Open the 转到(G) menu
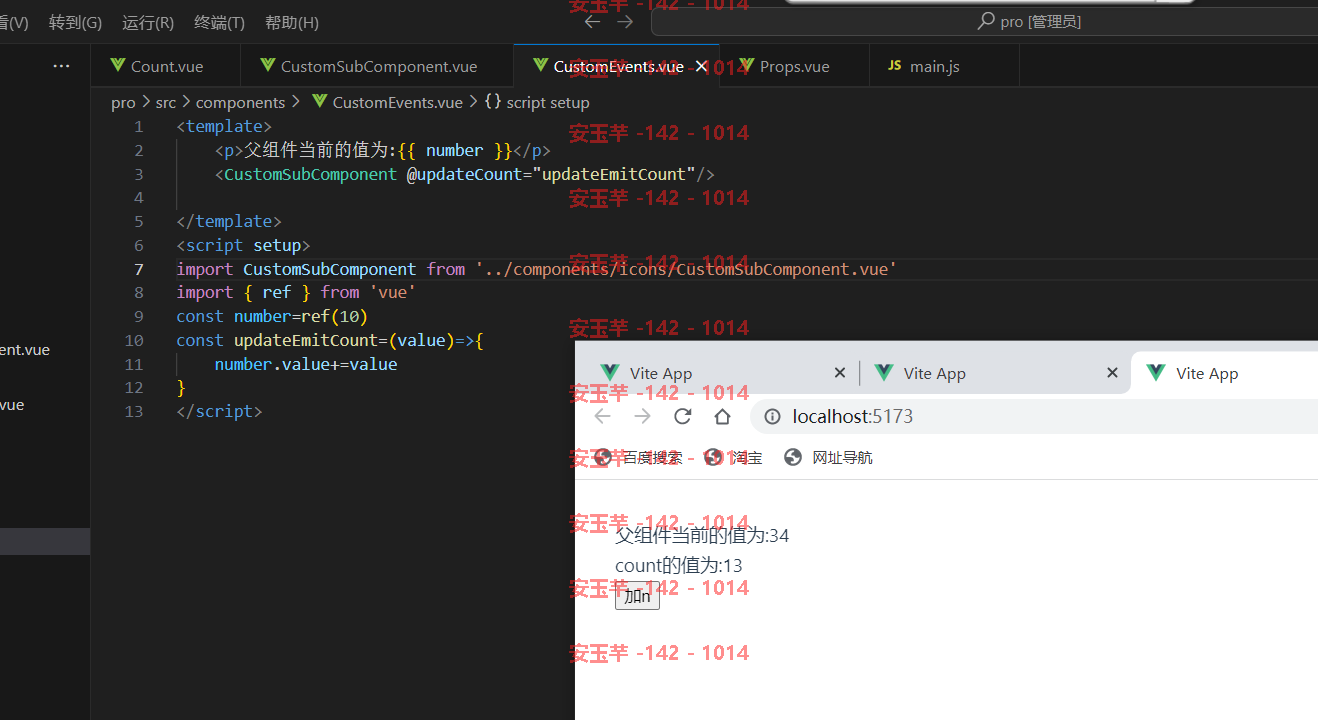This screenshot has width=1318, height=720. (75, 22)
